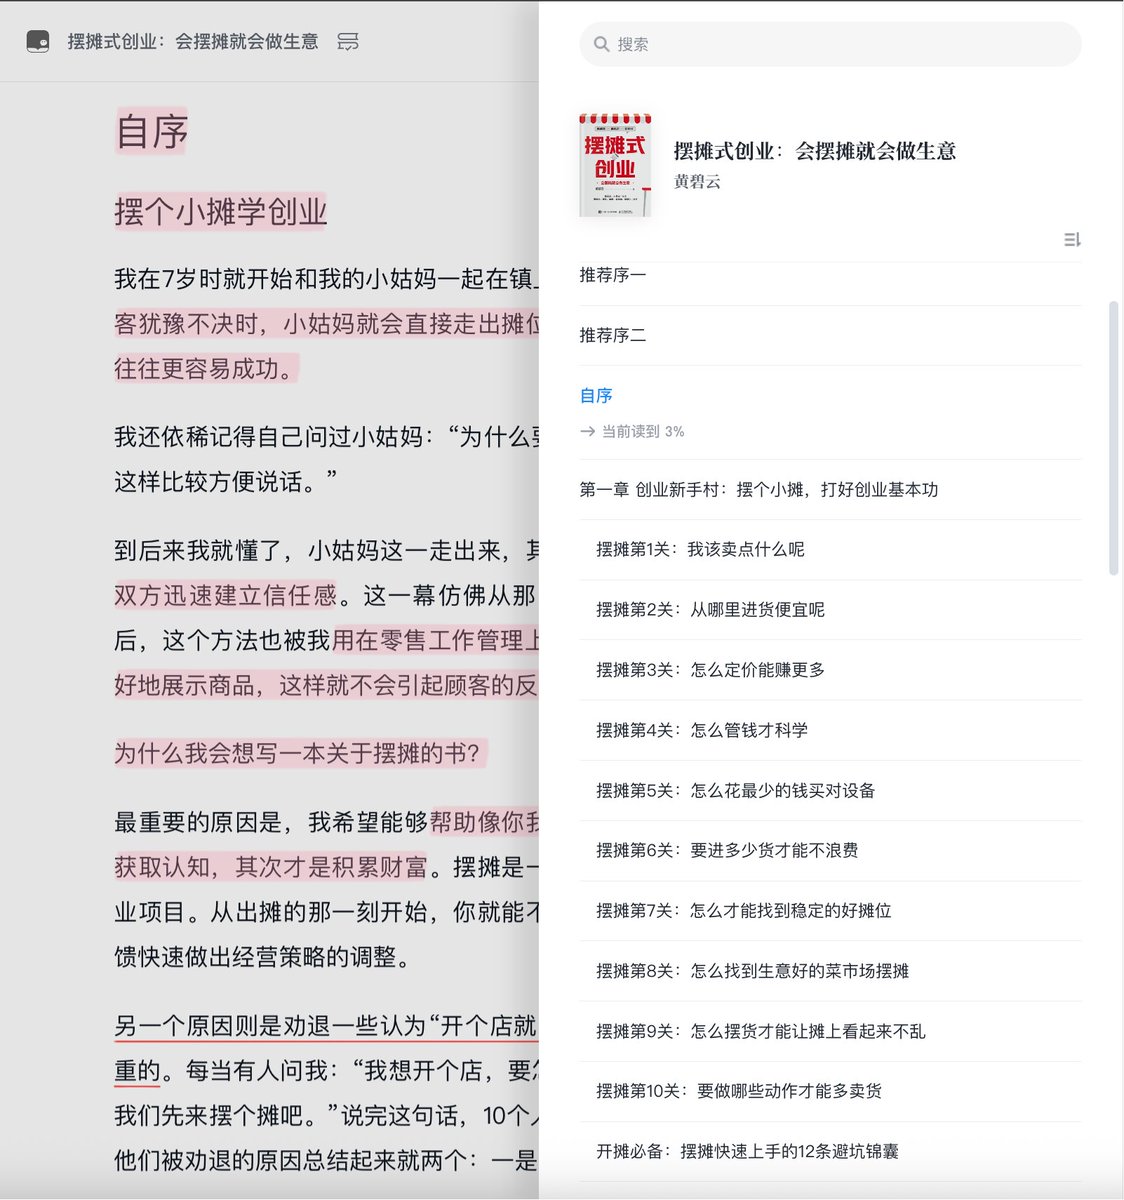This screenshot has height=1200, width=1124.
Task: Click the WeRead logo icon in header
Action: [38, 42]
